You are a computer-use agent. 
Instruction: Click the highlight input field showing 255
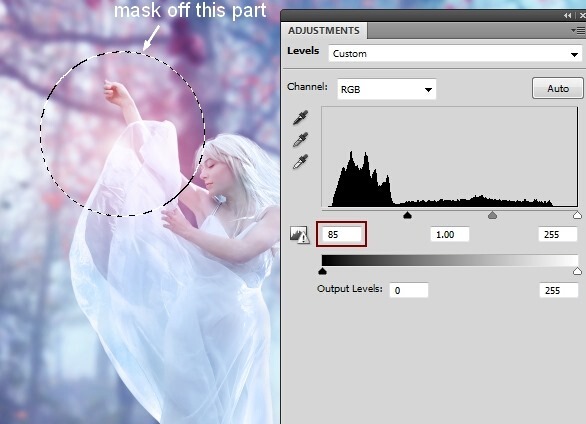557,235
